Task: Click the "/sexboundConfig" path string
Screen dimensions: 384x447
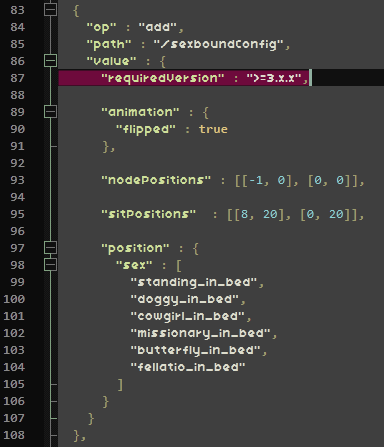Action: (219, 44)
